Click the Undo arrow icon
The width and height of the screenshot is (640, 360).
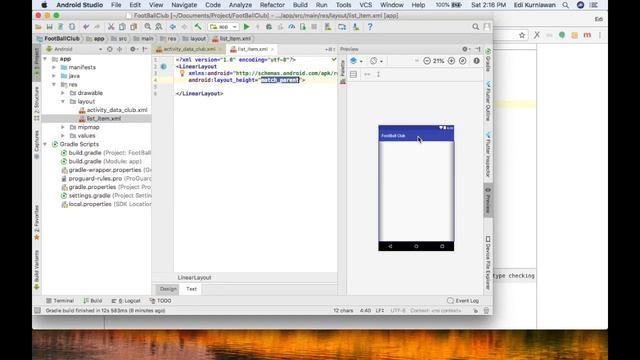pyautogui.click(x=86, y=27)
